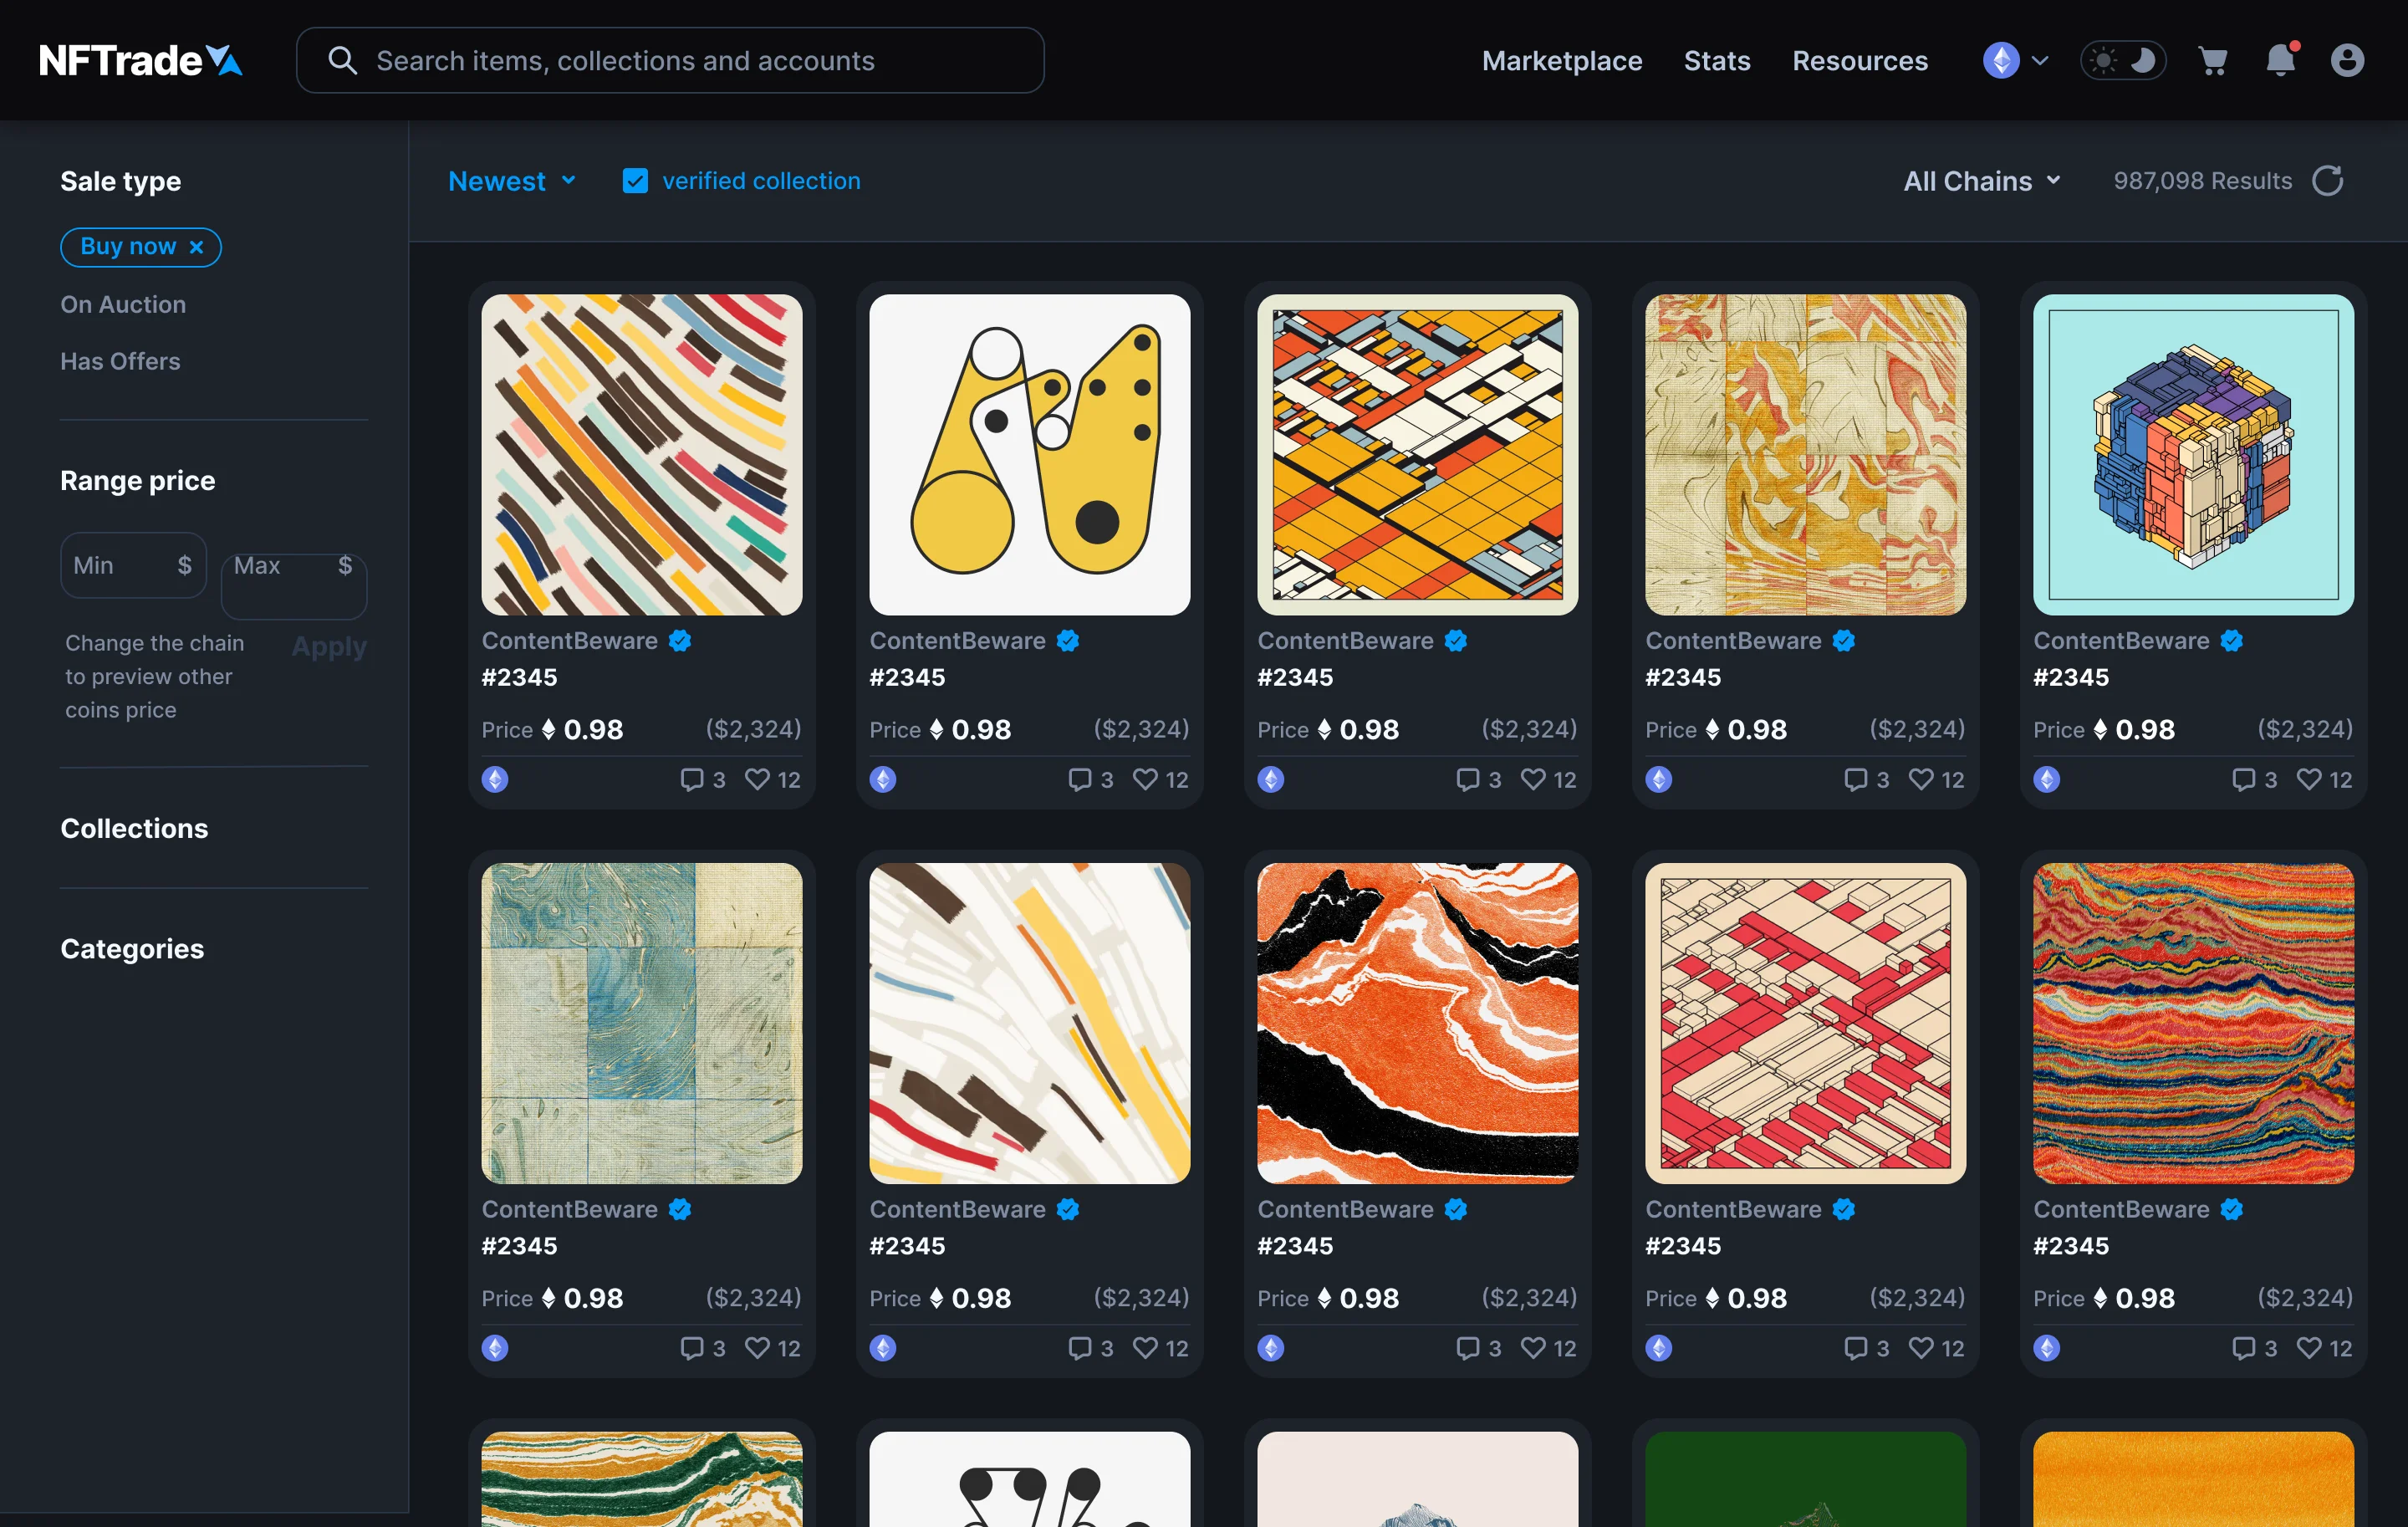Click the verified collection label
This screenshot has height=1527, width=2408.
click(x=761, y=181)
